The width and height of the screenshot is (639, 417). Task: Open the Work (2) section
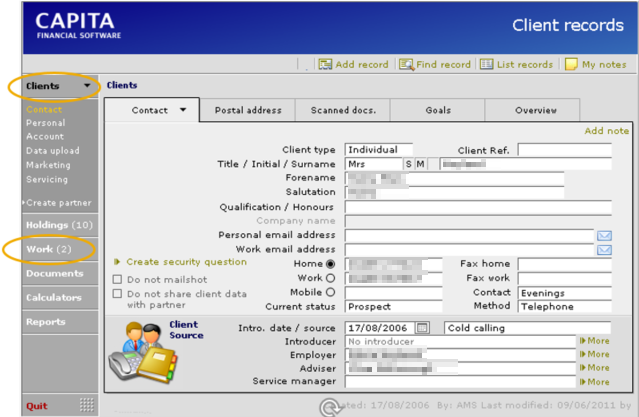60,249
